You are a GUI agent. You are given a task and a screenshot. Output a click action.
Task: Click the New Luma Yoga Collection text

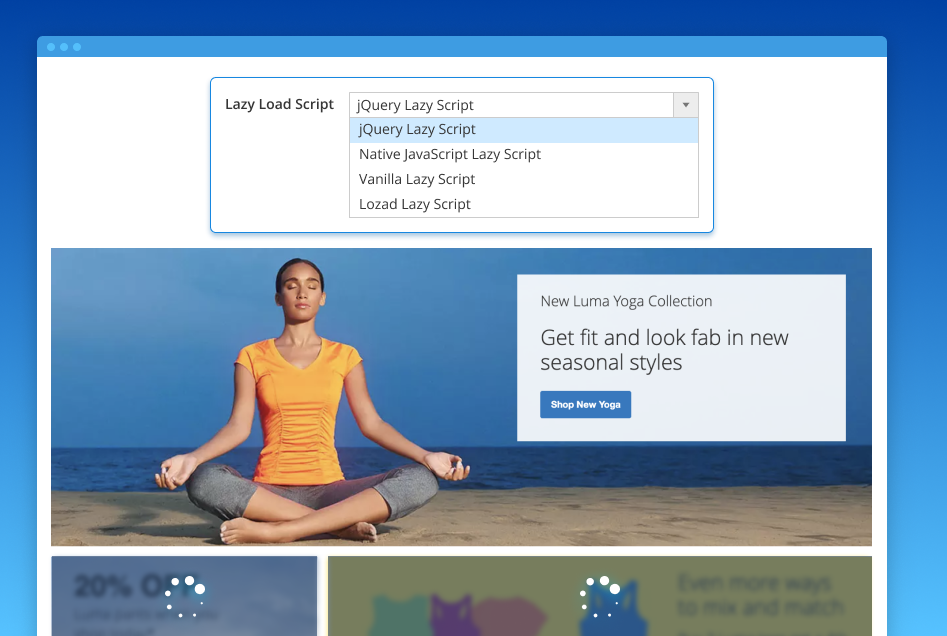pos(626,301)
